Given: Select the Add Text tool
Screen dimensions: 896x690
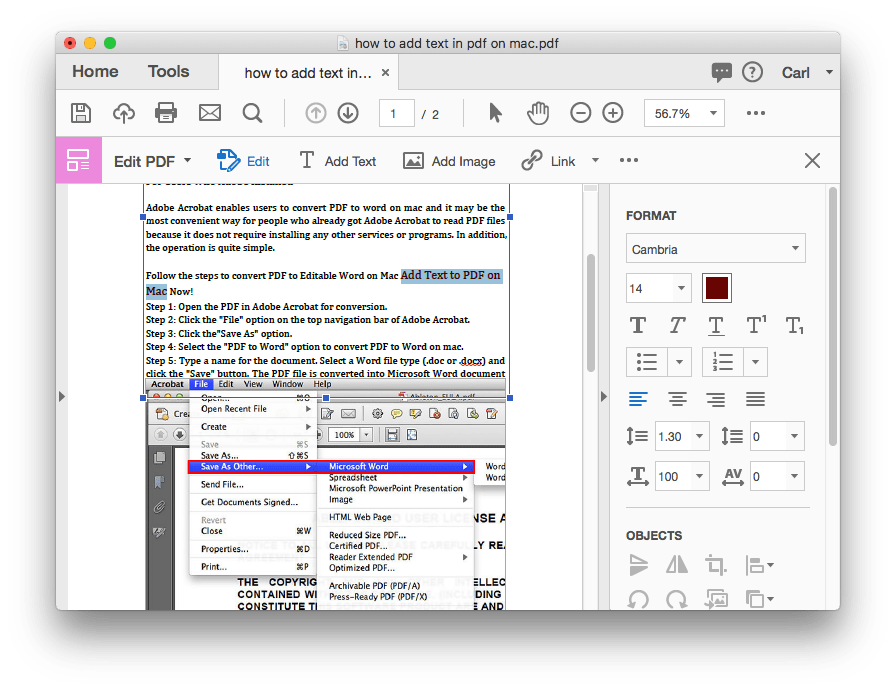Looking at the screenshot, I should 338,160.
